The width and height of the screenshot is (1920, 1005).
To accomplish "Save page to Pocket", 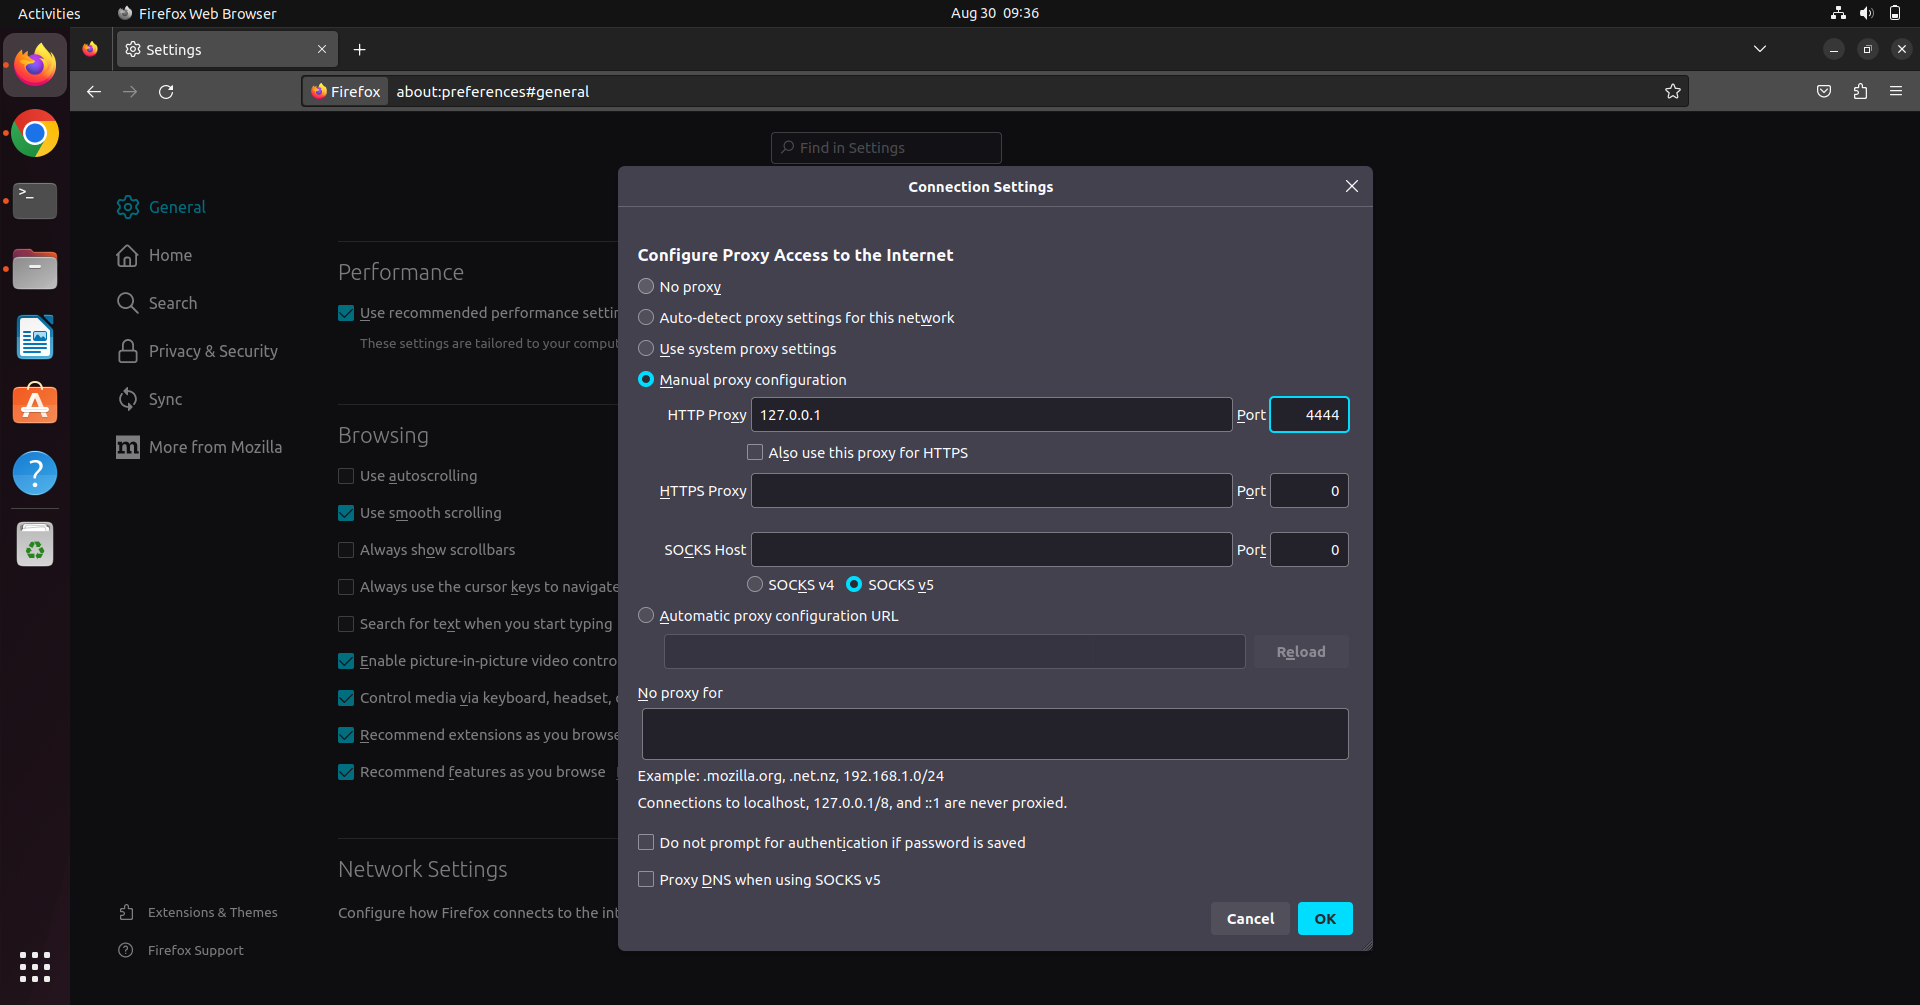I will tap(1823, 91).
